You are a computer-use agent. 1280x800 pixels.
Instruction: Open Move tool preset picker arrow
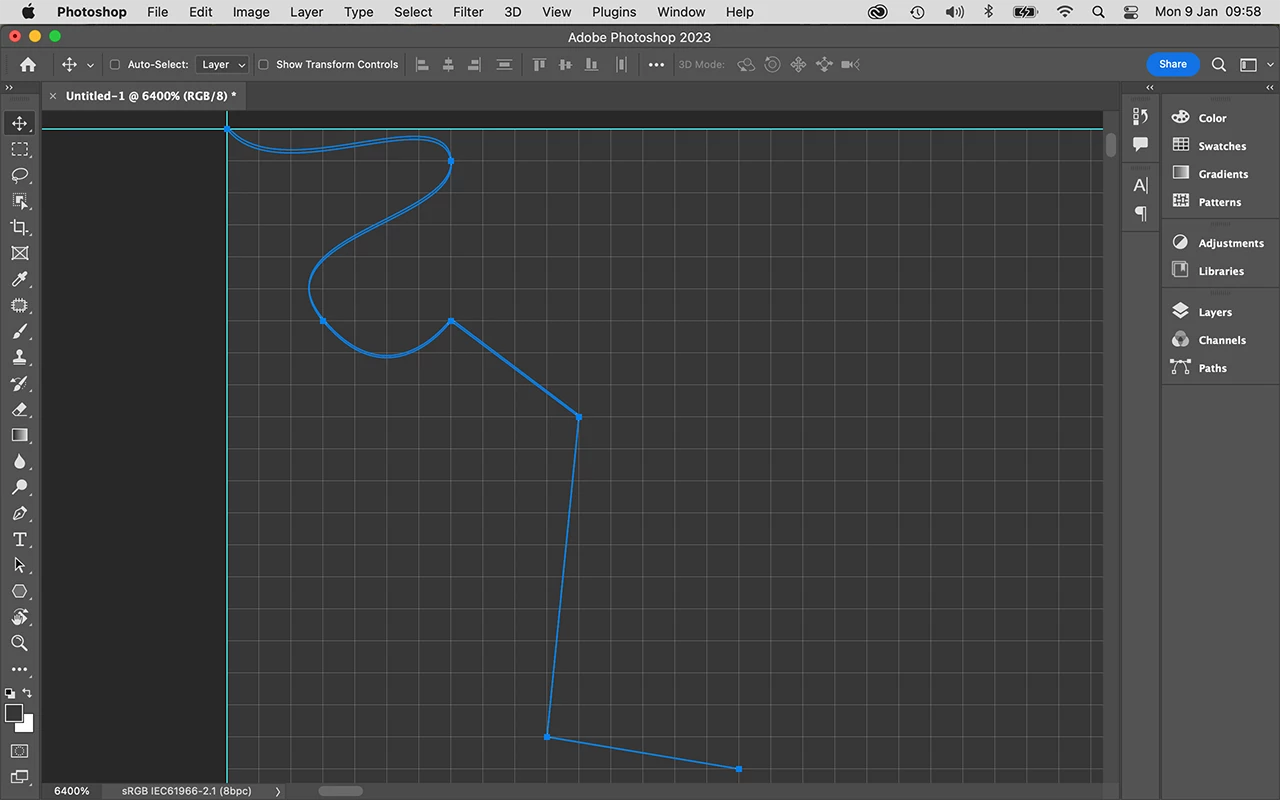(x=90, y=65)
